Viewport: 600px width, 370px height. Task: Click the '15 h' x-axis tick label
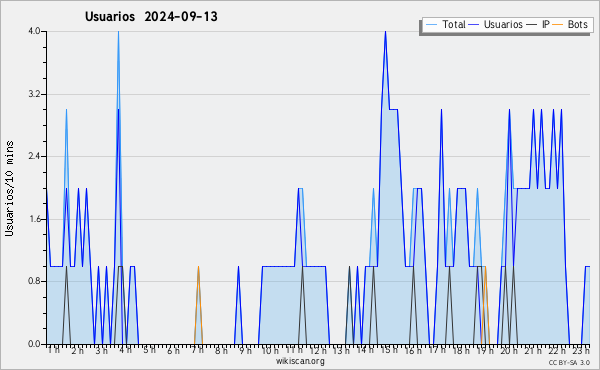point(389,350)
